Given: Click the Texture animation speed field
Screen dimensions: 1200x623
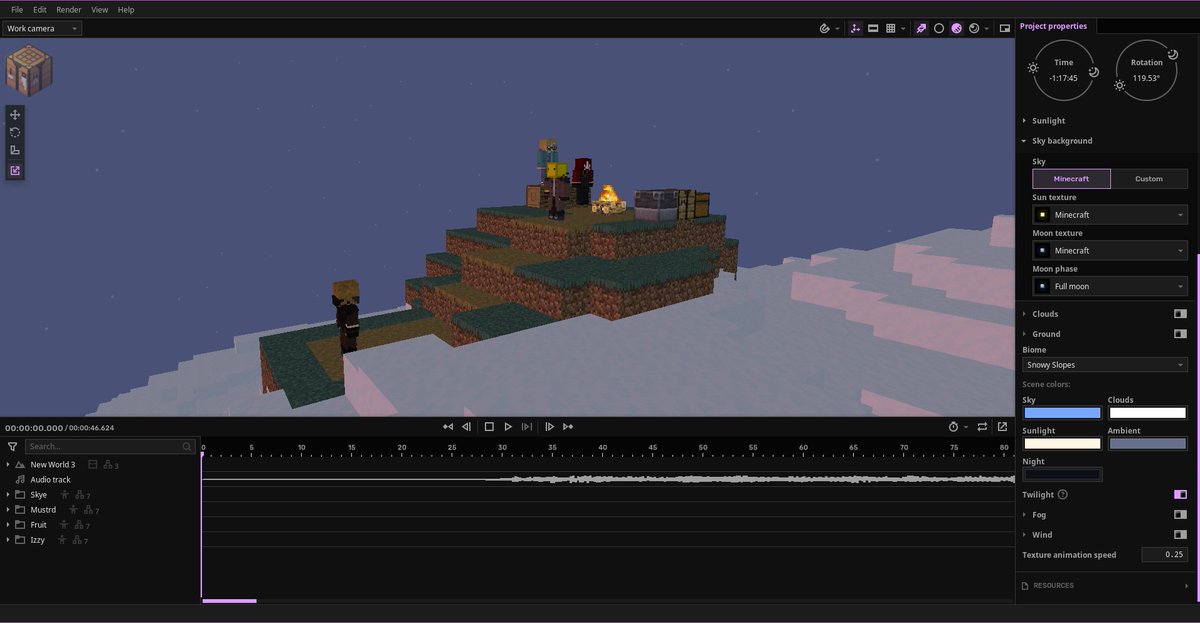Looking at the screenshot, I should pyautogui.click(x=1164, y=555).
